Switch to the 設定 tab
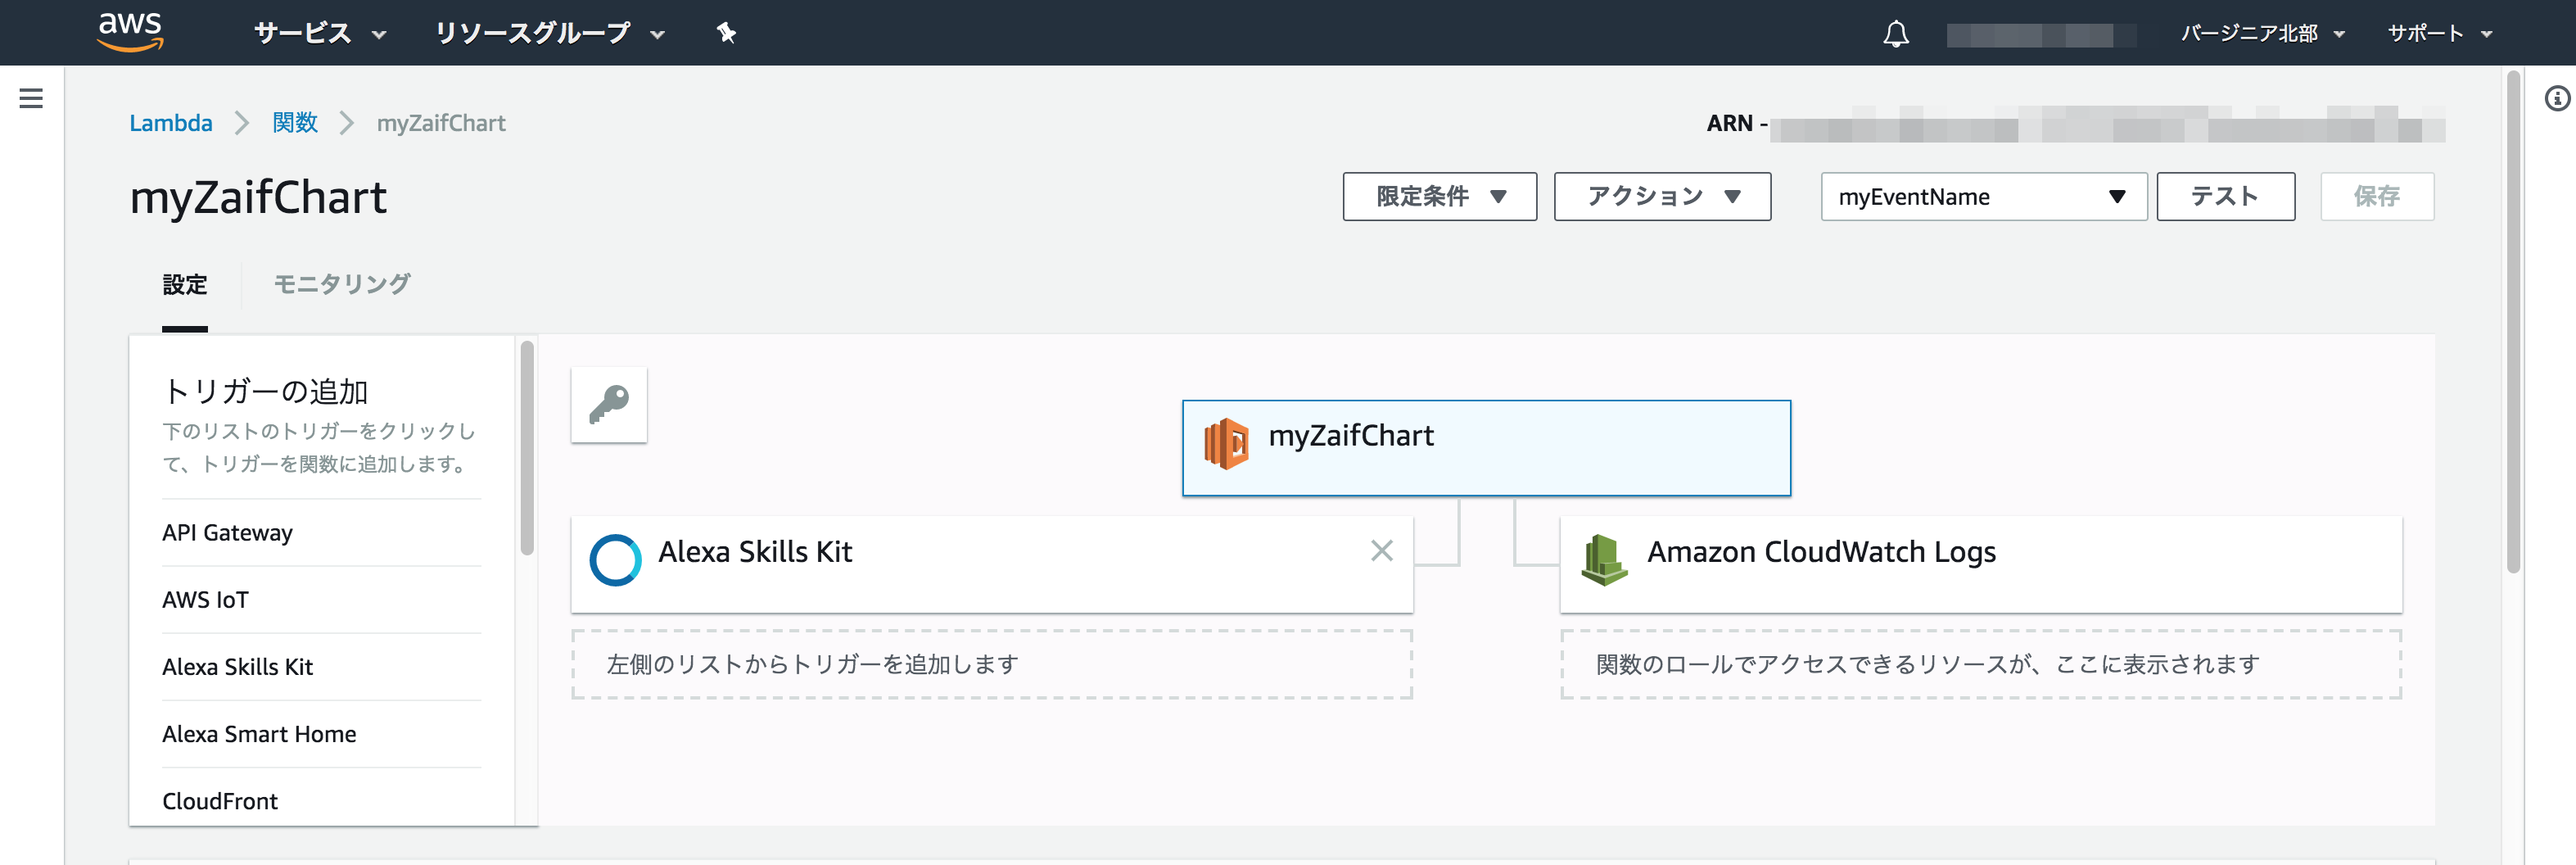 [x=185, y=285]
